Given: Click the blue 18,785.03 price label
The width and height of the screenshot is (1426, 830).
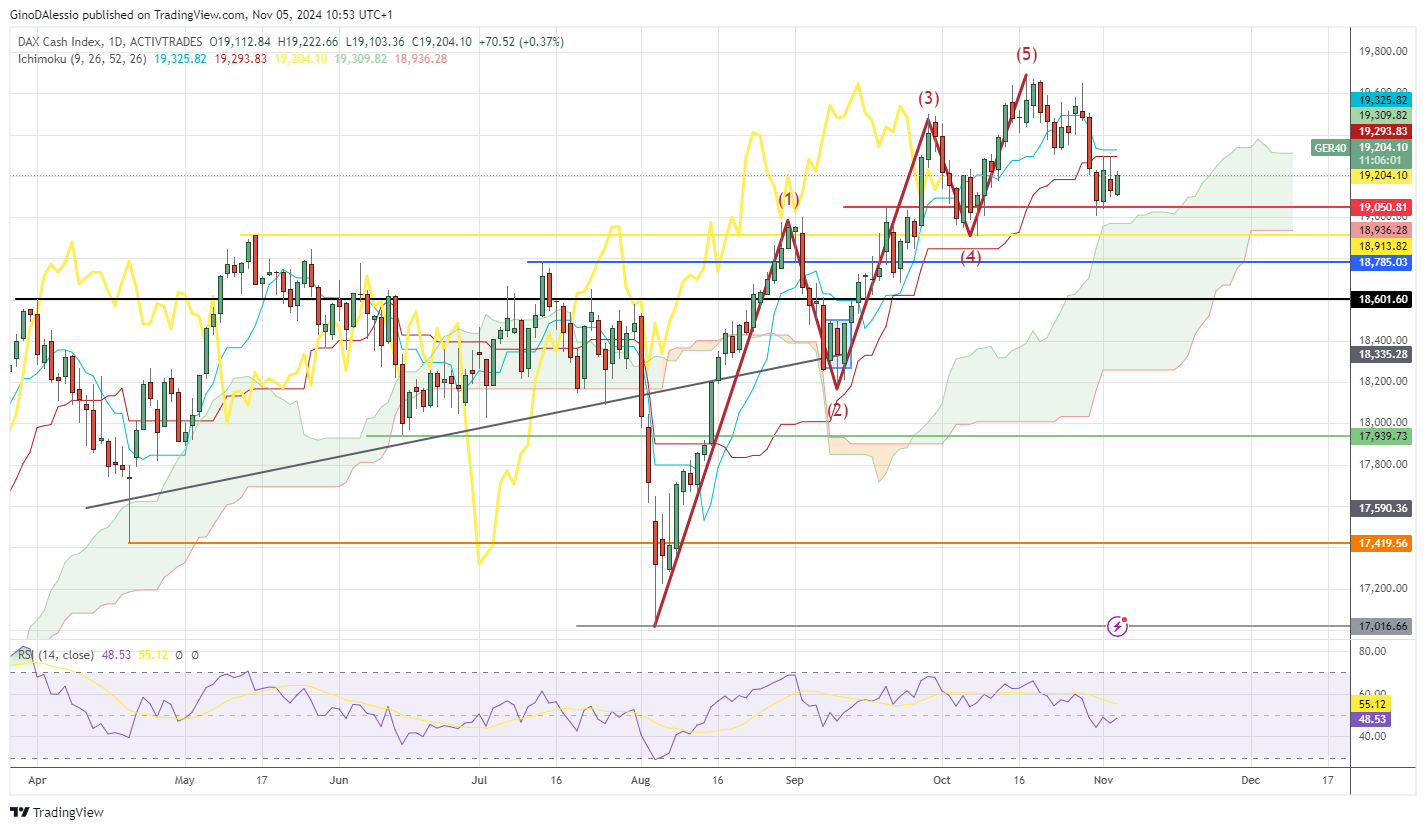Looking at the screenshot, I should pos(1382,262).
